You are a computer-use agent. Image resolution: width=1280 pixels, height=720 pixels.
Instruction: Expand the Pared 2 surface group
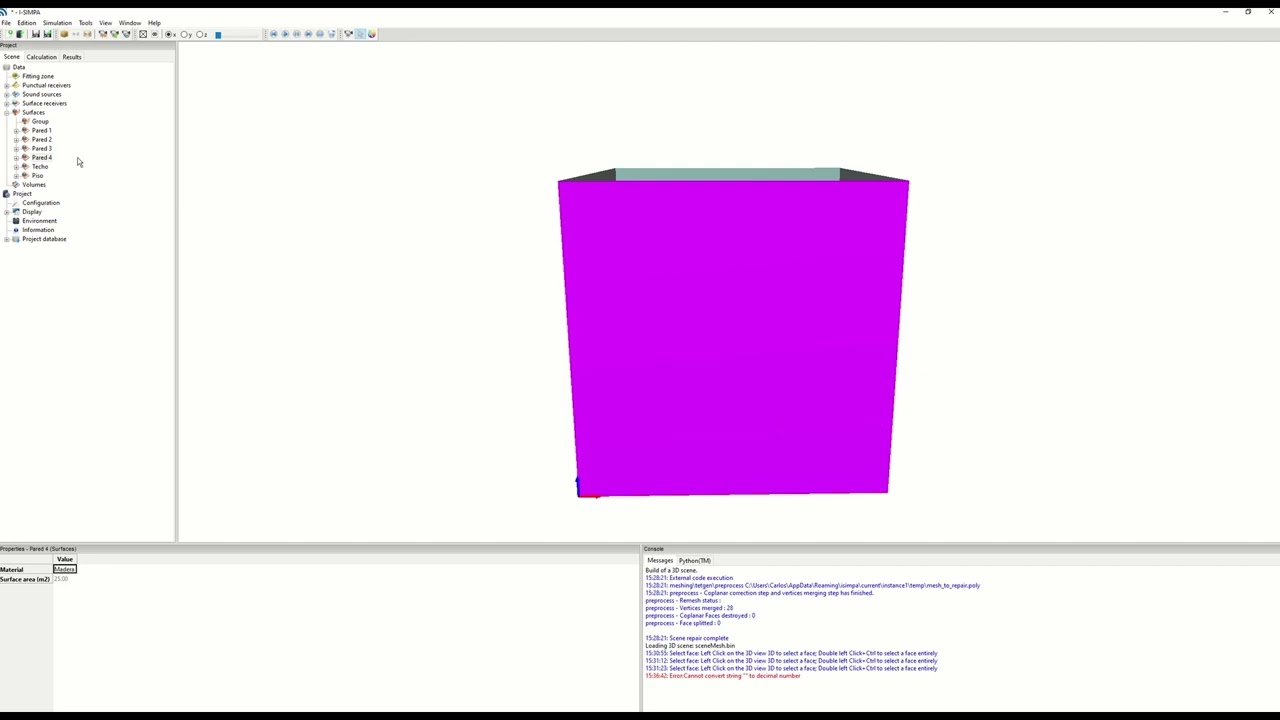point(16,139)
